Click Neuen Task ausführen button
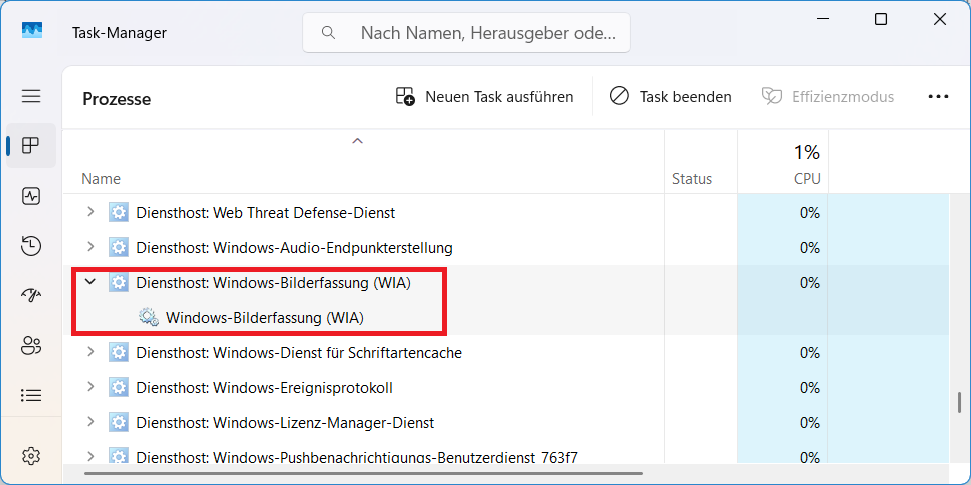 (484, 97)
